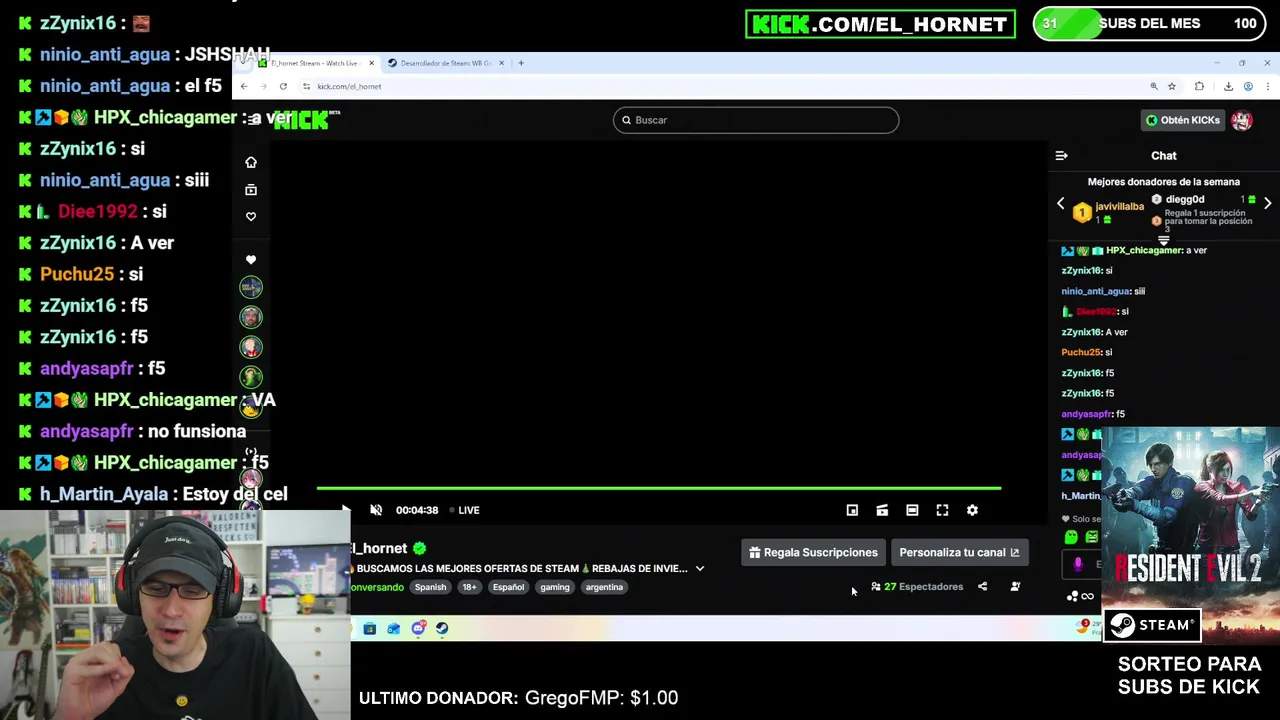
Task: Click Puchu25 username in Kick chat
Action: (1081, 352)
